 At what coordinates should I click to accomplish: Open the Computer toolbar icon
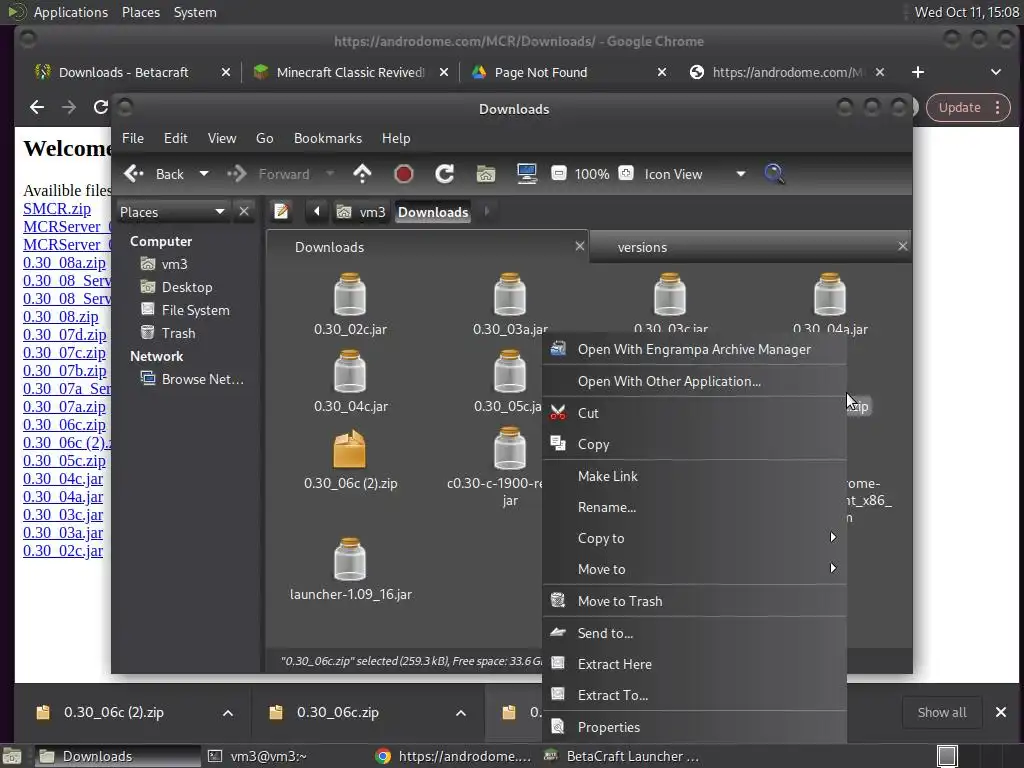(526, 174)
